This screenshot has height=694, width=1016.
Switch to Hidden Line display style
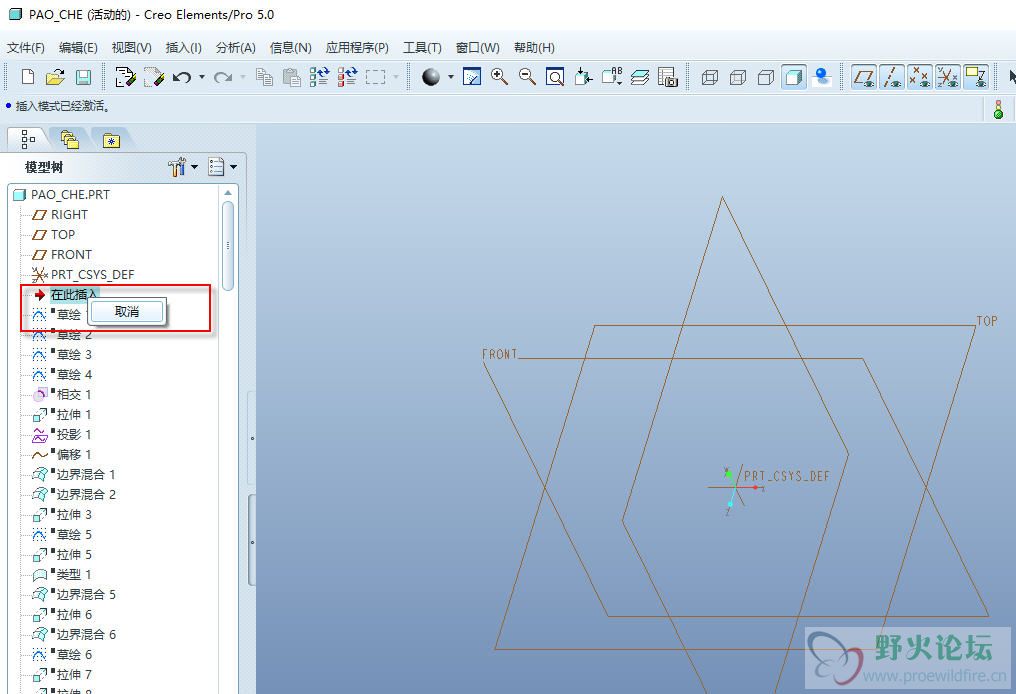[x=738, y=77]
